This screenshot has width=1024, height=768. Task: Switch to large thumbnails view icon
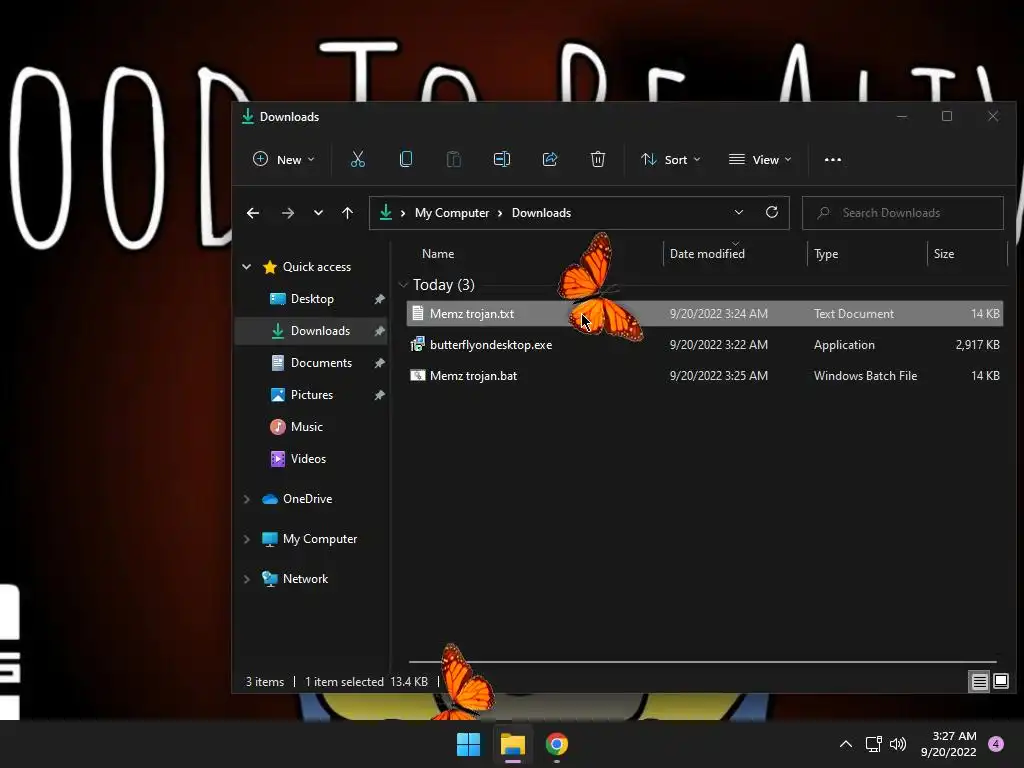point(1000,682)
